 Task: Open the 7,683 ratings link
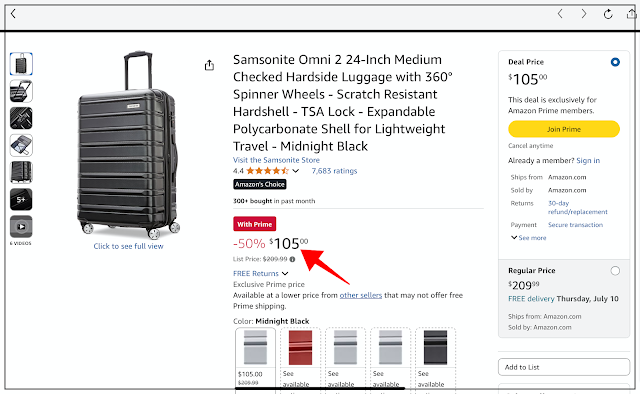(x=334, y=171)
